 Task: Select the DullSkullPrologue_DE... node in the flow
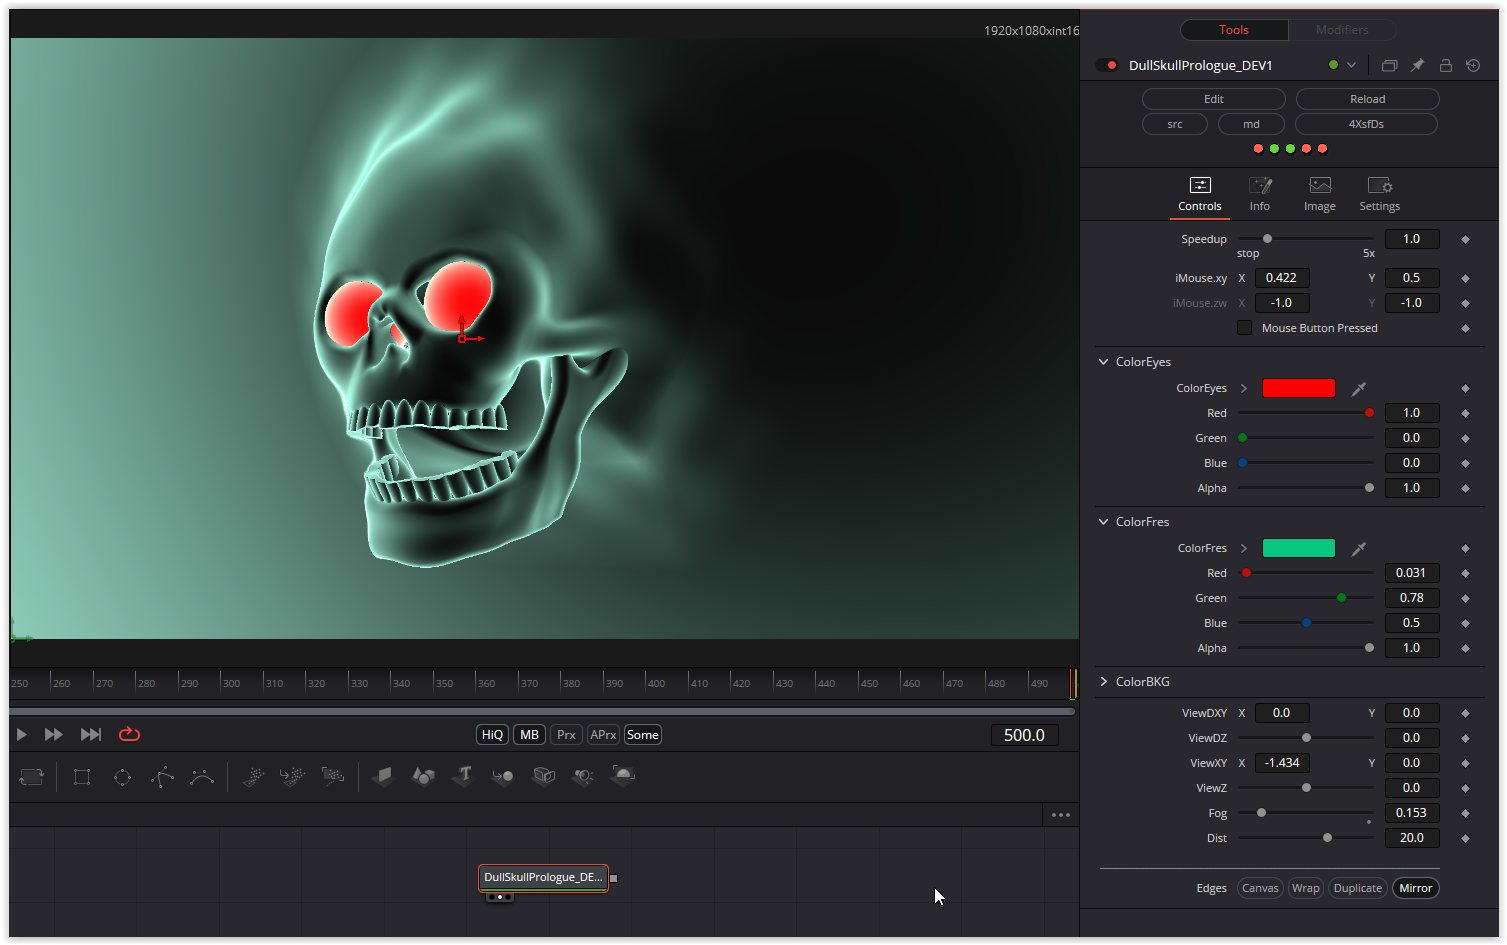tap(544, 878)
